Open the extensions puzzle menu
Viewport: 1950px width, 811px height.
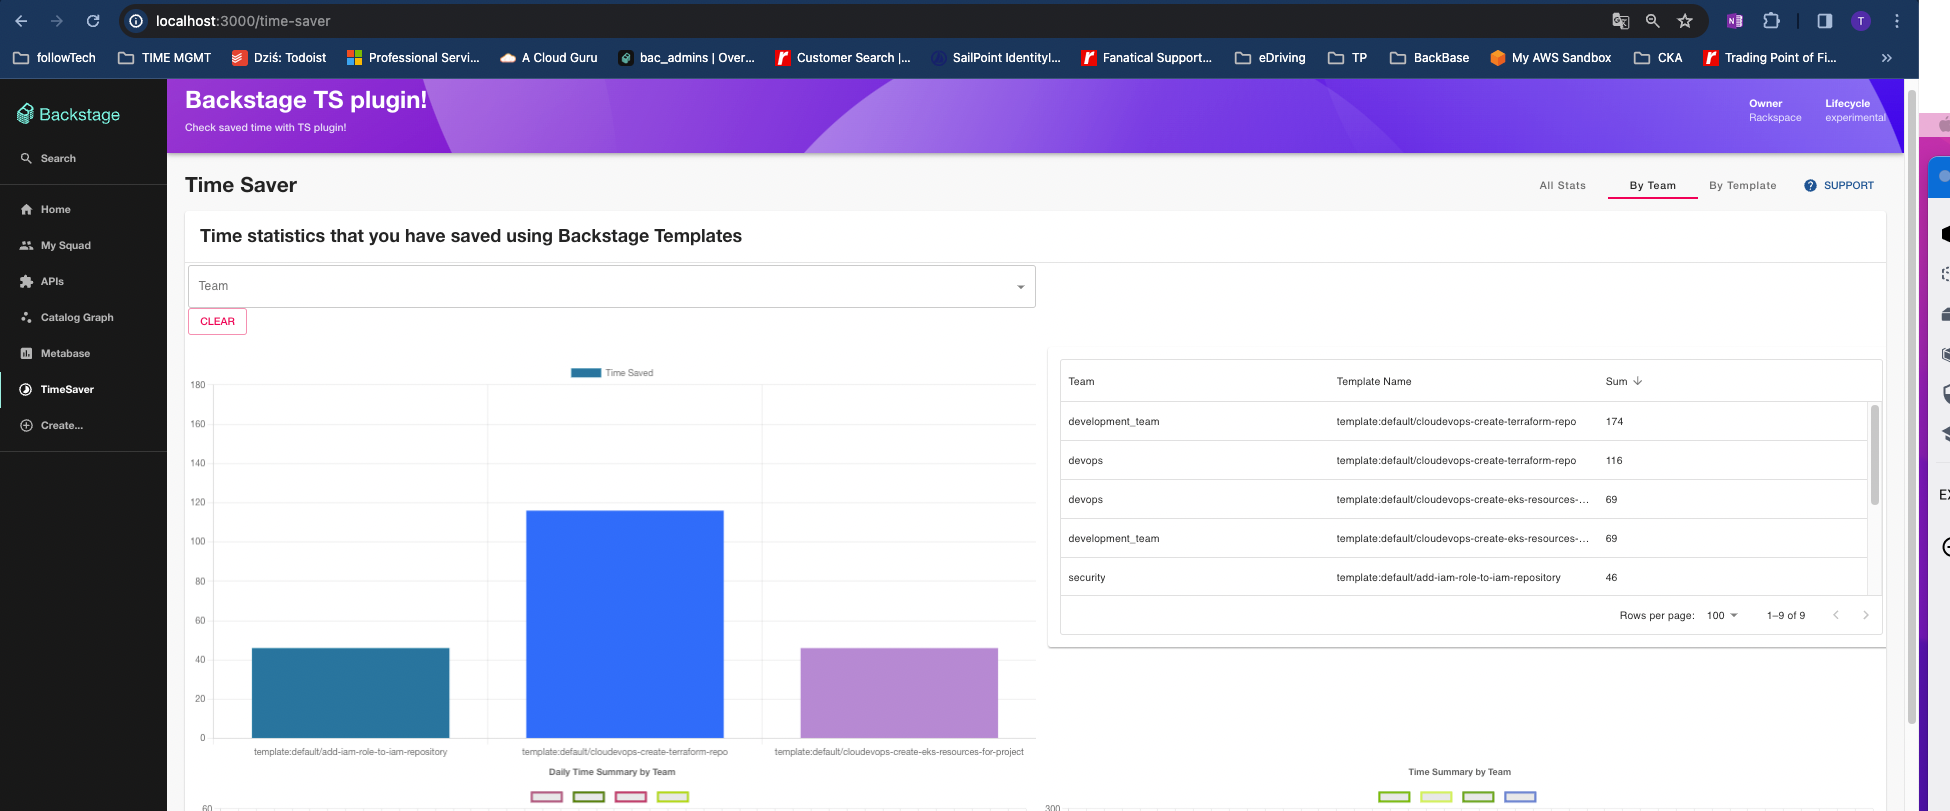click(x=1771, y=20)
